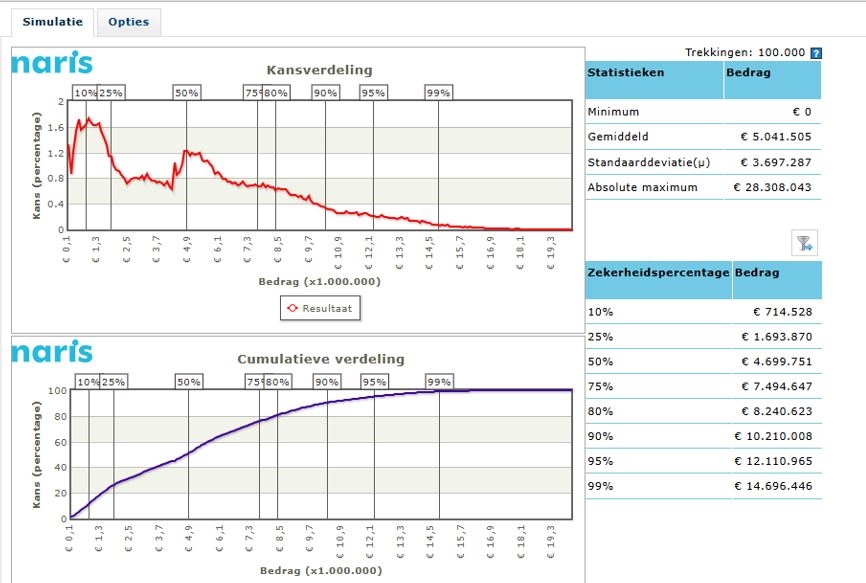Click the 95% marker on Cumulatieve verdeling chart
This screenshot has width=866, height=583.
click(374, 382)
